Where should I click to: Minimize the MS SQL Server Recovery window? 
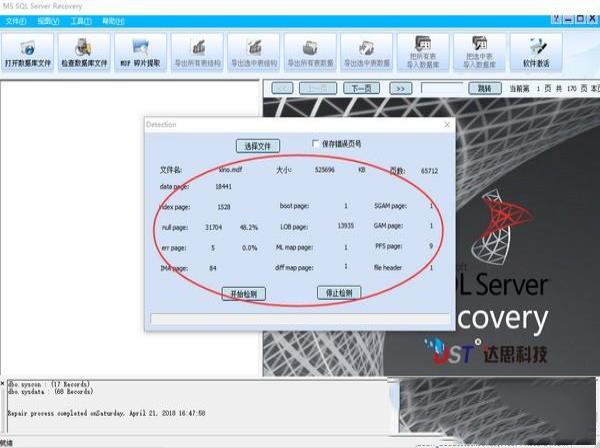click(x=569, y=18)
